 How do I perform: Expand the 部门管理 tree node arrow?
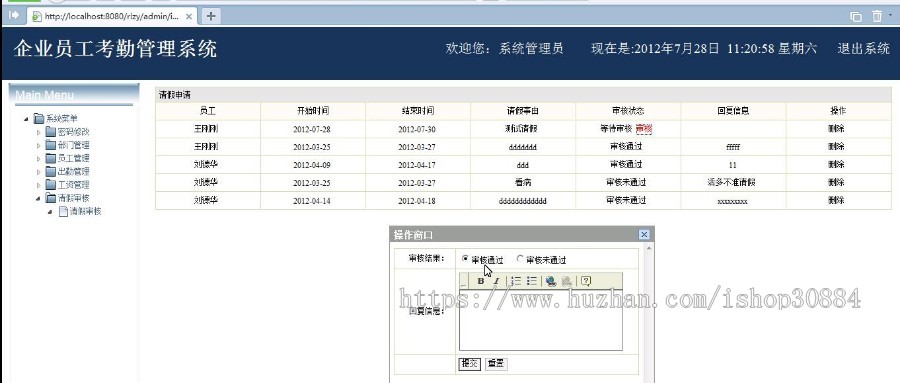pos(38,146)
